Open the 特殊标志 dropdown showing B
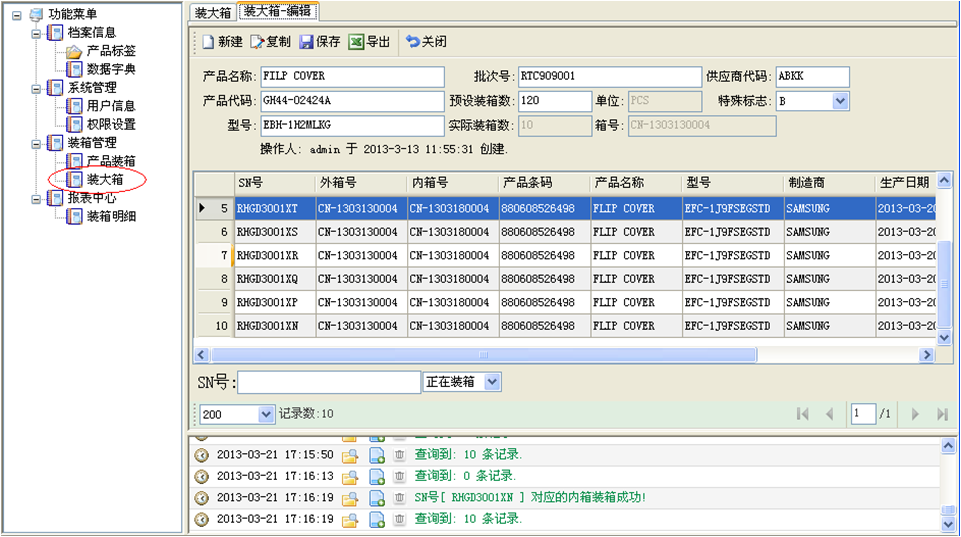961x537 pixels. point(840,101)
